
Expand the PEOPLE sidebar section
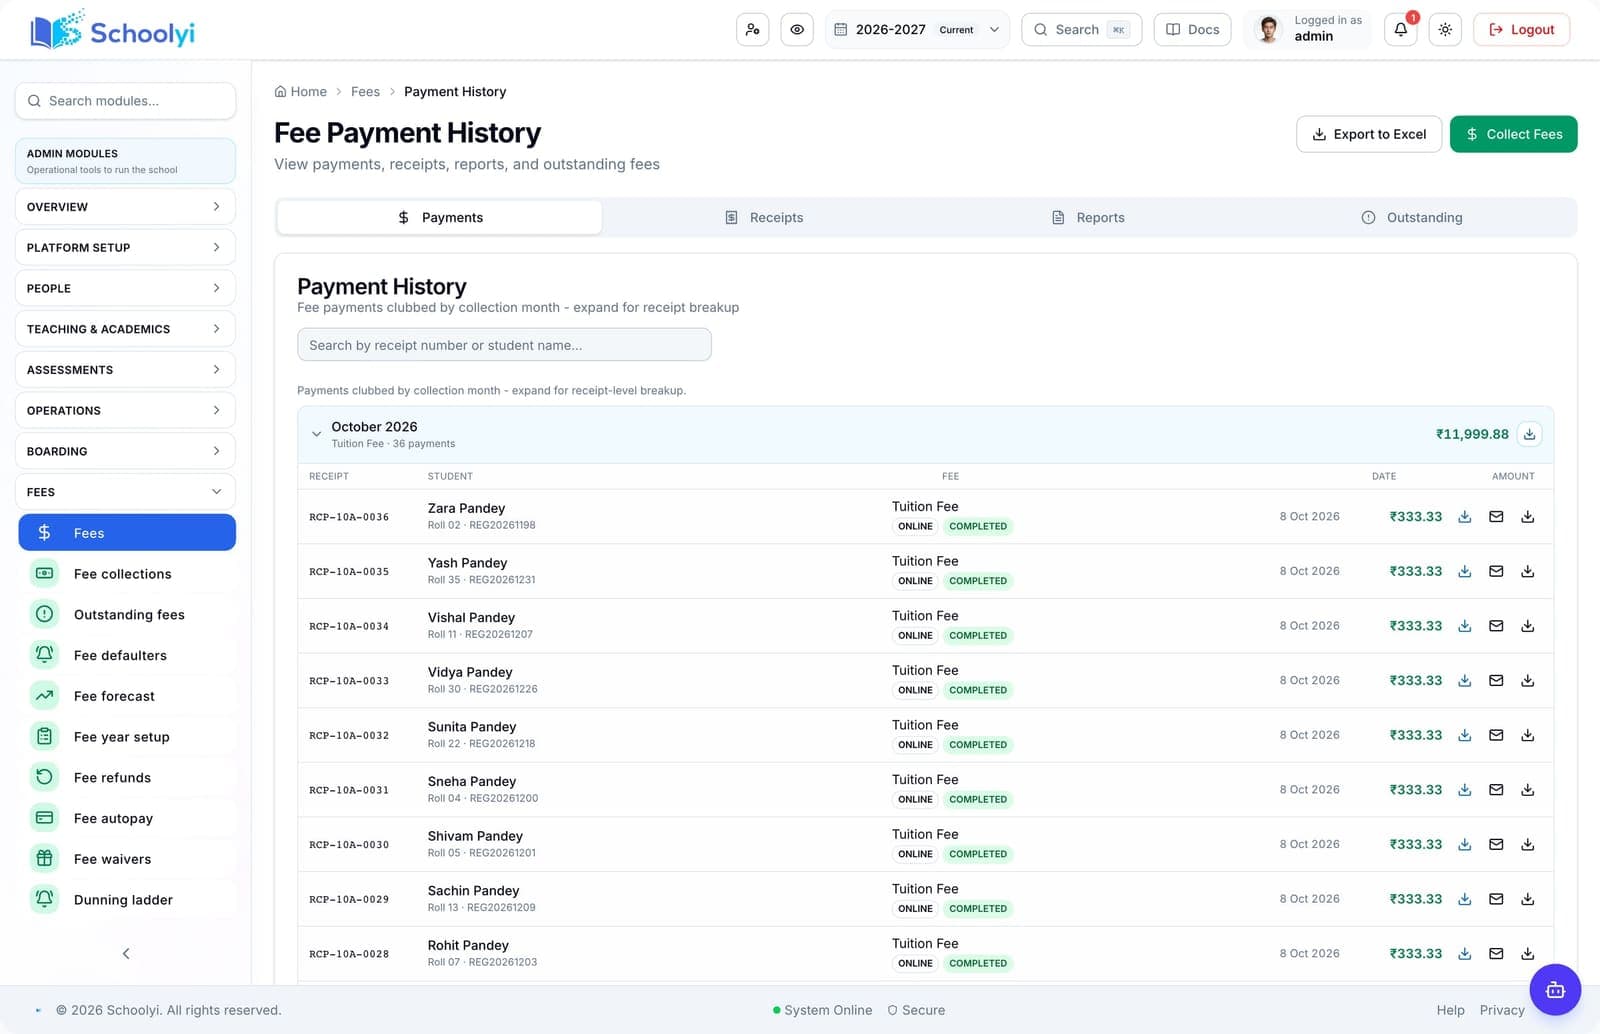pos(125,288)
